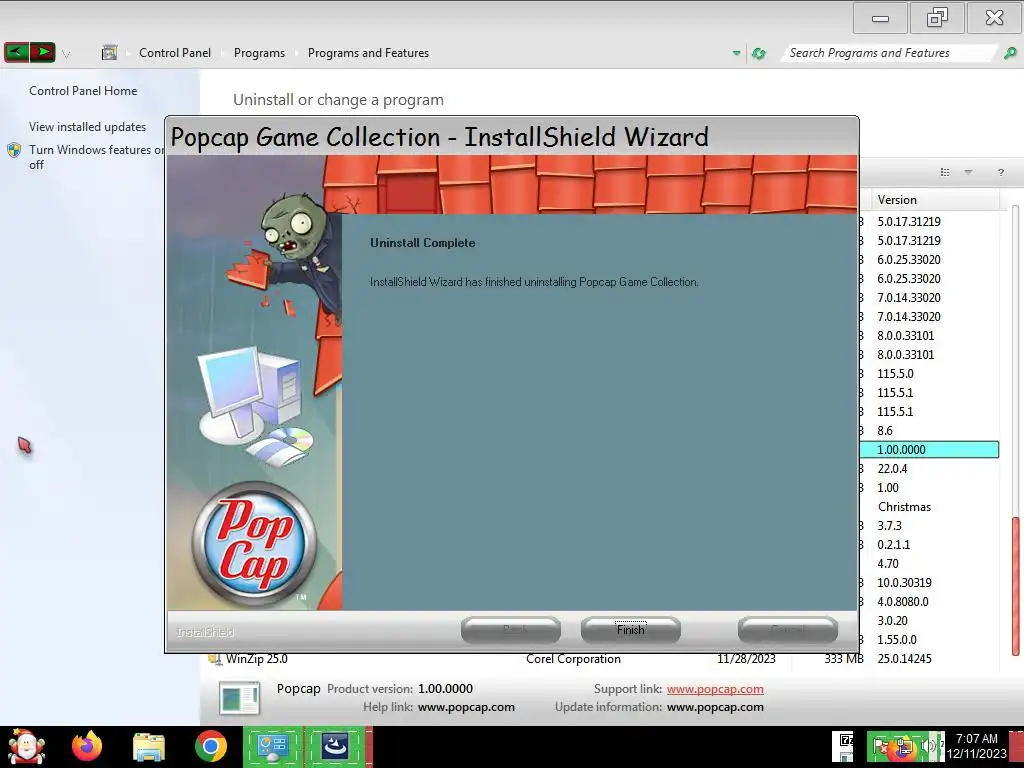Viewport: 1024px width, 768px height.
Task: Click the greyed-out Back button in wizard
Action: (511, 630)
